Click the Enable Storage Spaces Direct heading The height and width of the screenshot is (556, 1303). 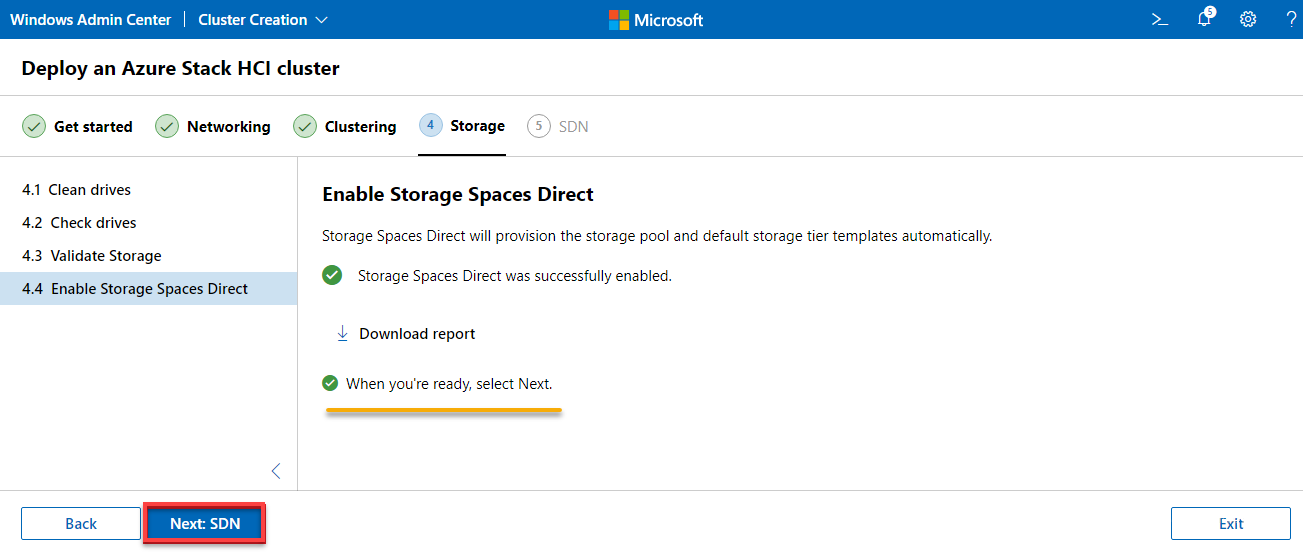tap(458, 195)
